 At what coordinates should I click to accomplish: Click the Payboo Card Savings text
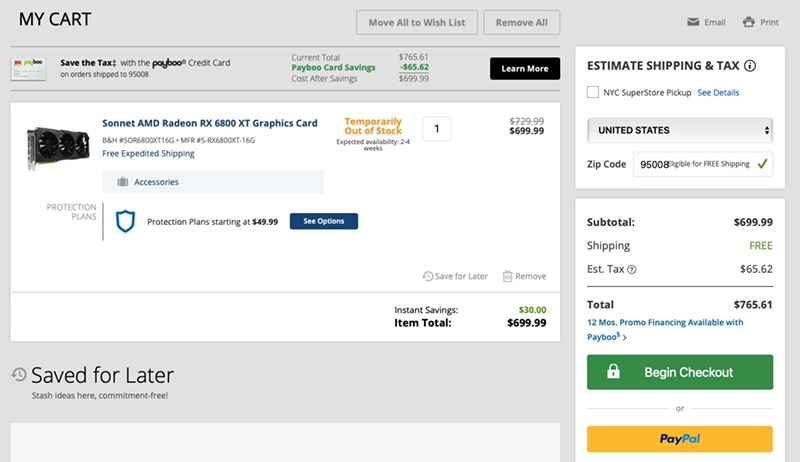click(x=333, y=67)
